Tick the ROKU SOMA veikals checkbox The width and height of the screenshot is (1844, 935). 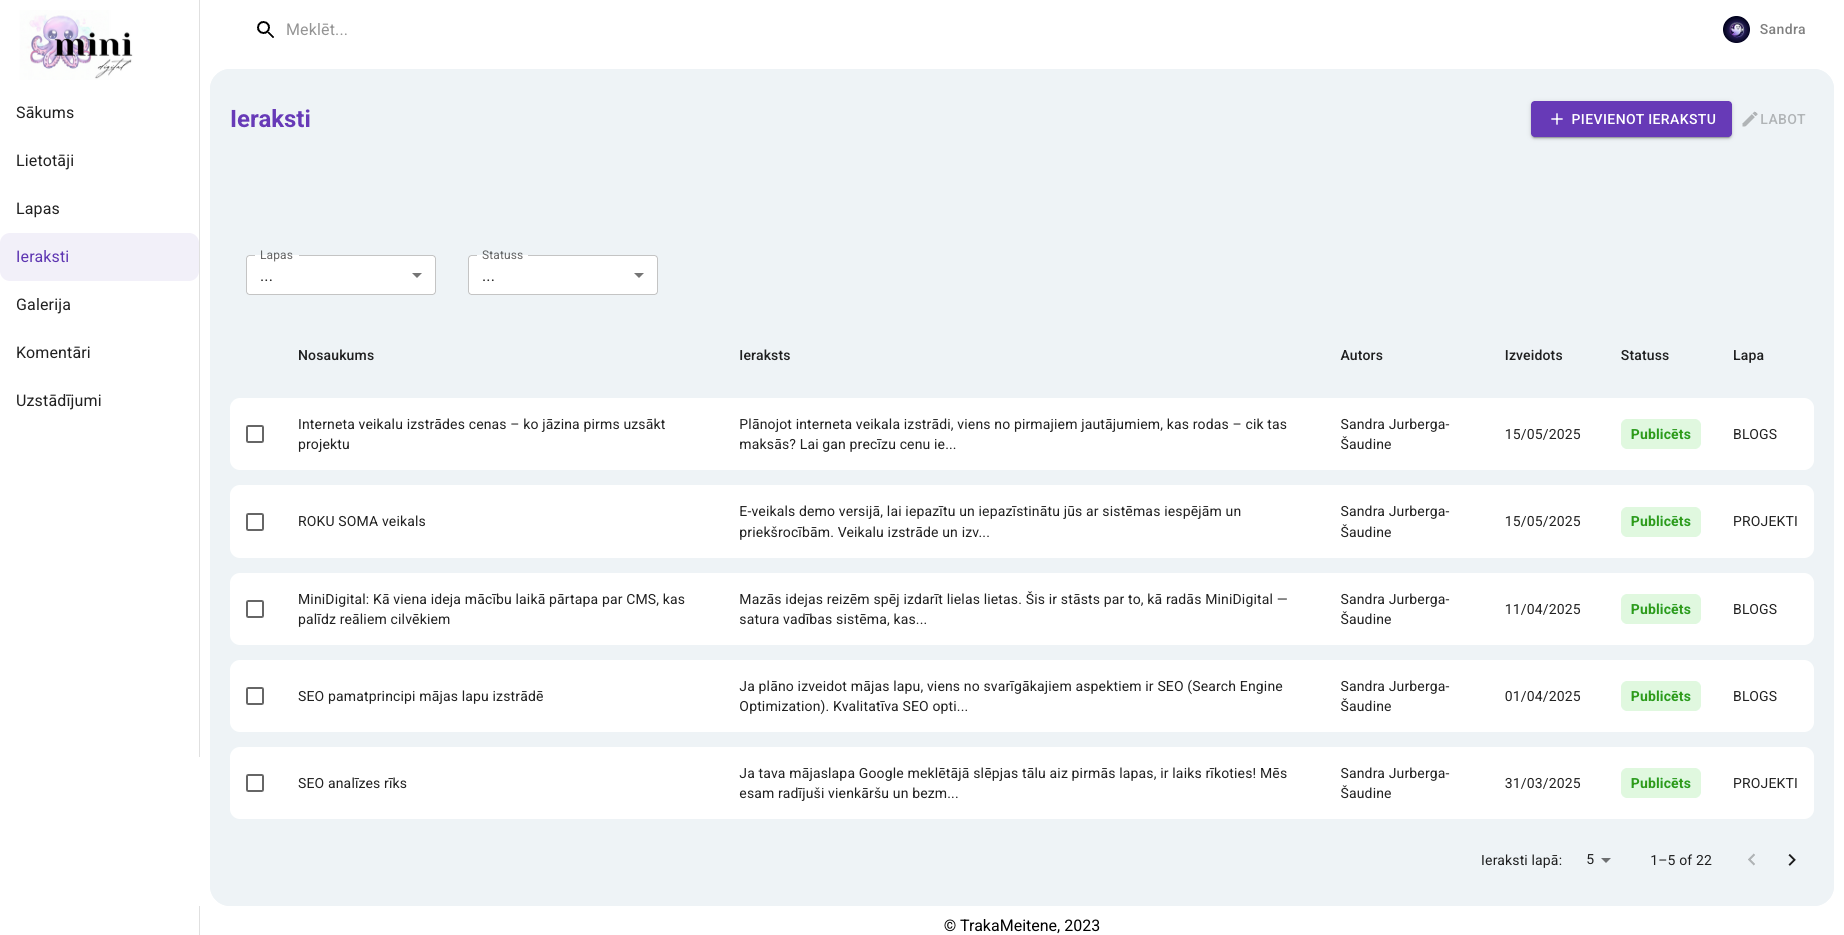point(255,522)
